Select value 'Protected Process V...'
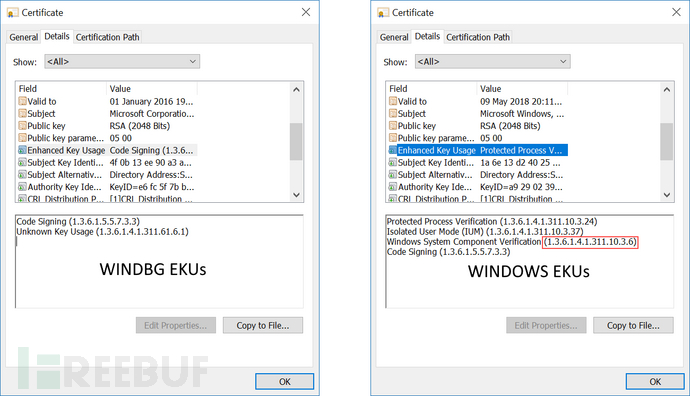The image size is (690, 396). click(521, 150)
